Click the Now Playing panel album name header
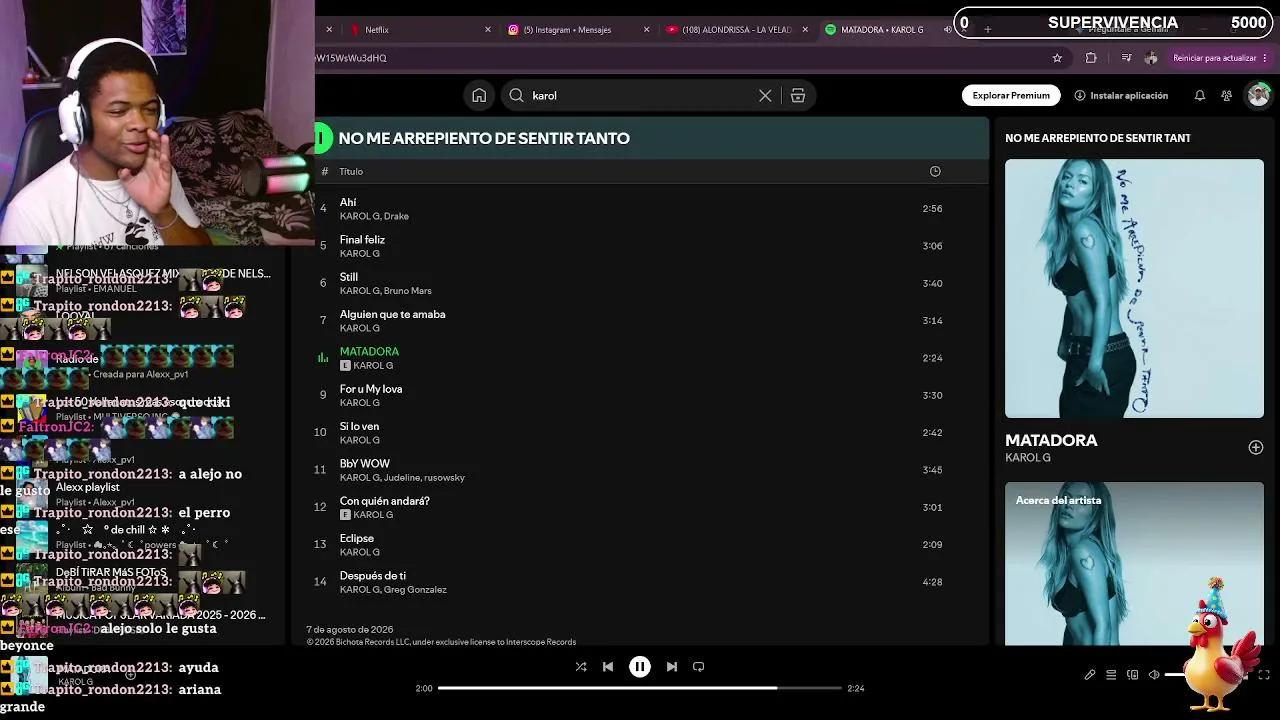Viewport: 1280px width, 720px height. tap(1098, 138)
